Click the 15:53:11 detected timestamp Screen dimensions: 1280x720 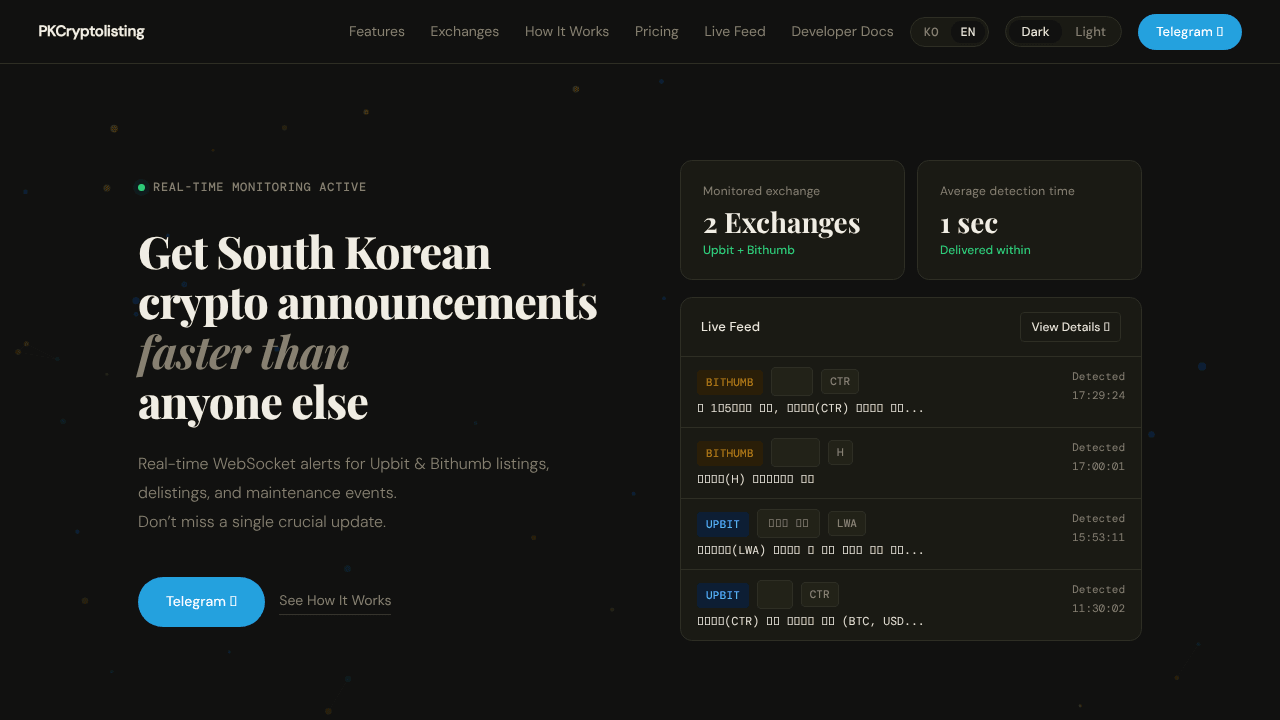pos(1099,537)
